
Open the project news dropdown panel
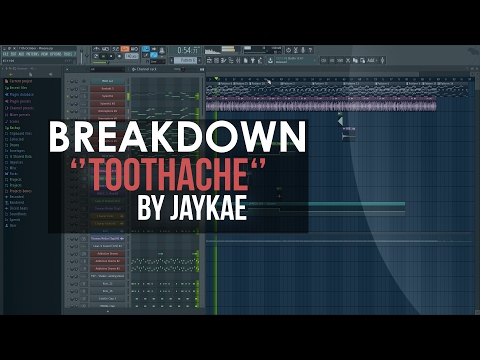point(296,60)
